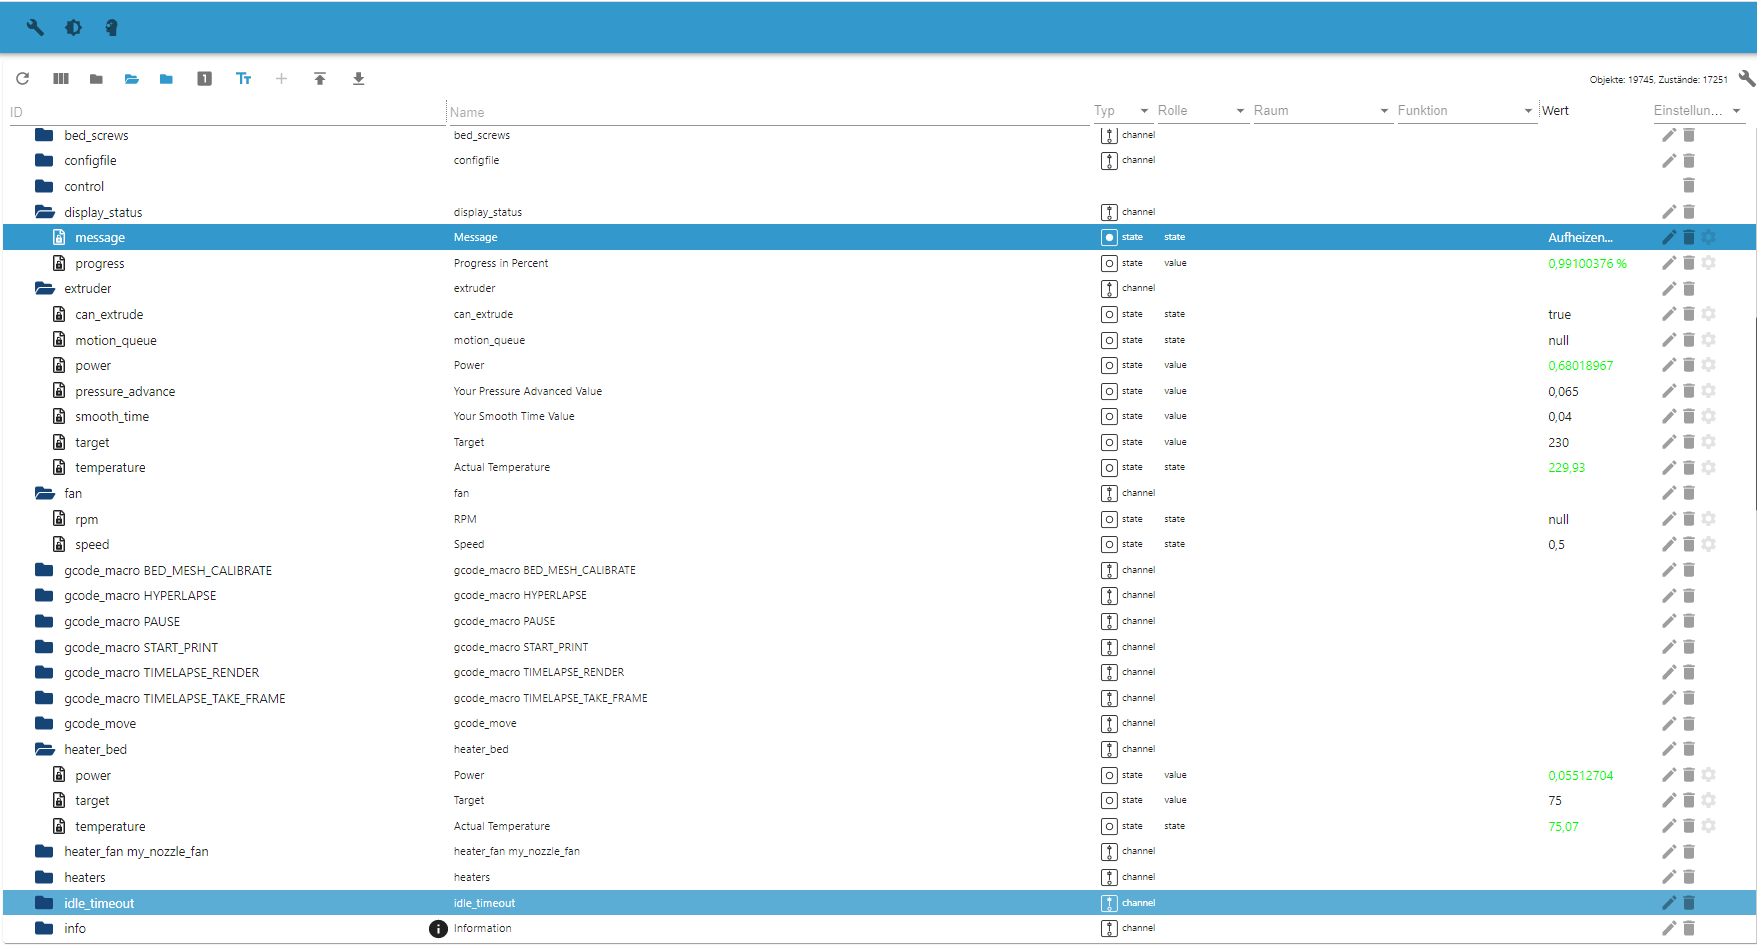Click 'Your Pressure Advanced Value' name

[x=528, y=391]
